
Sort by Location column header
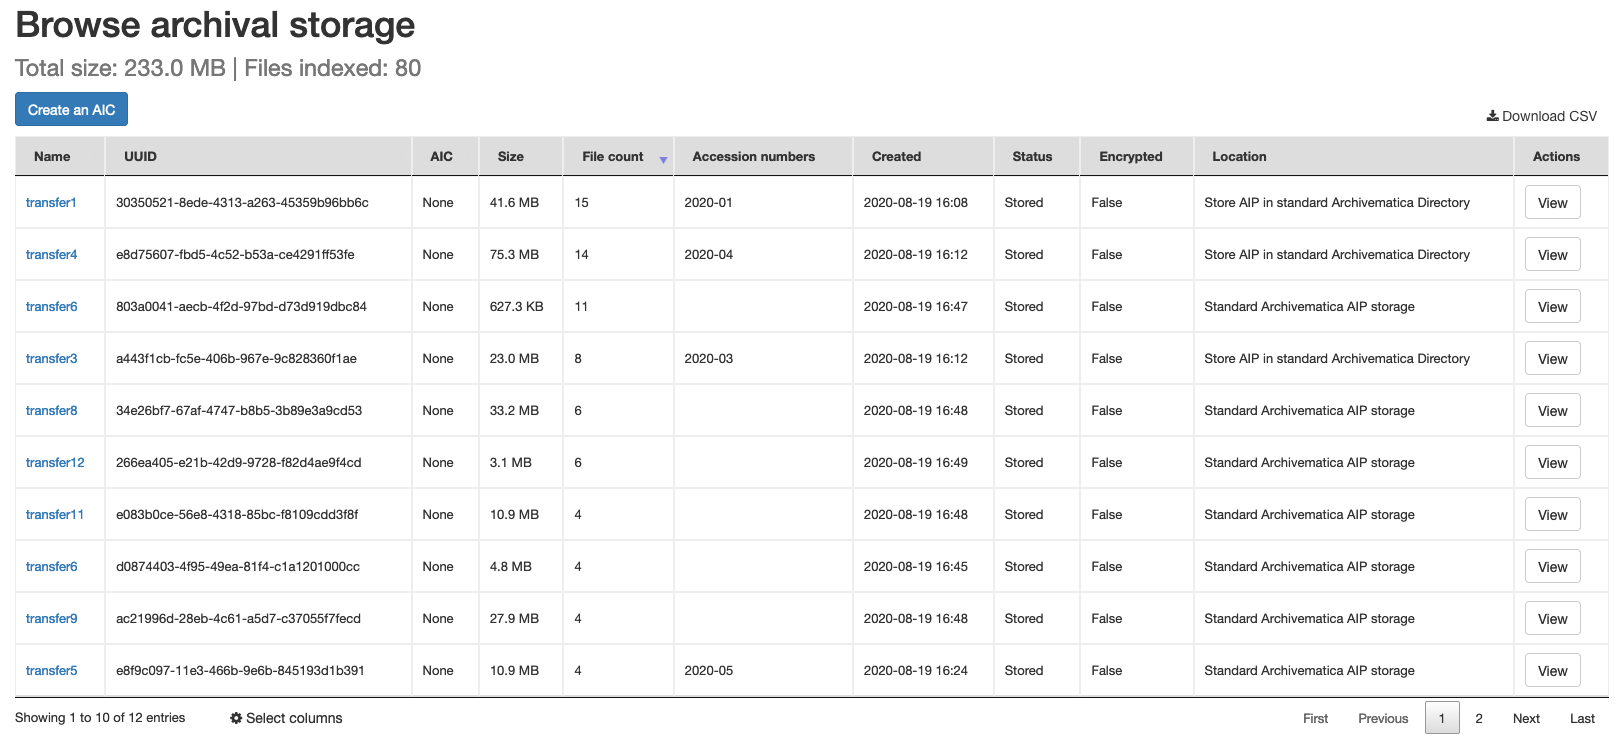1239,156
